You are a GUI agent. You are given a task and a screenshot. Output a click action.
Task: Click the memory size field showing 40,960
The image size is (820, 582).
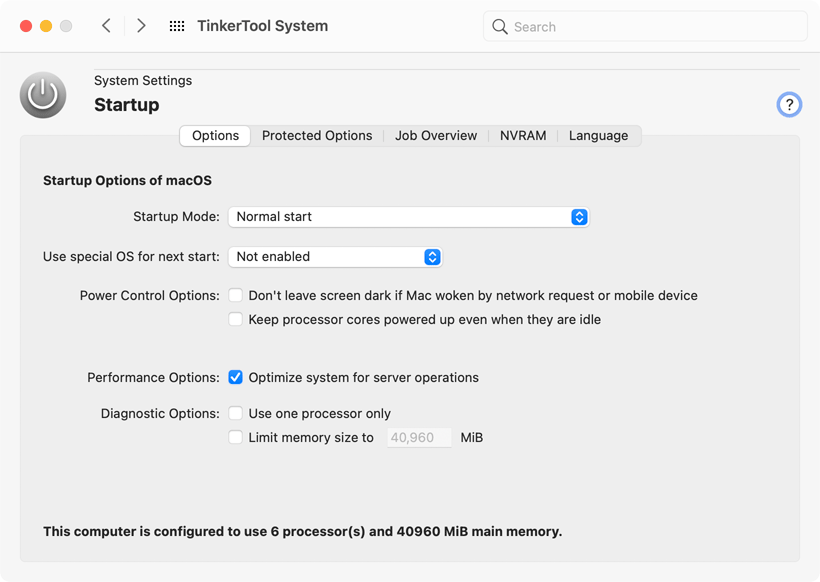click(x=419, y=438)
